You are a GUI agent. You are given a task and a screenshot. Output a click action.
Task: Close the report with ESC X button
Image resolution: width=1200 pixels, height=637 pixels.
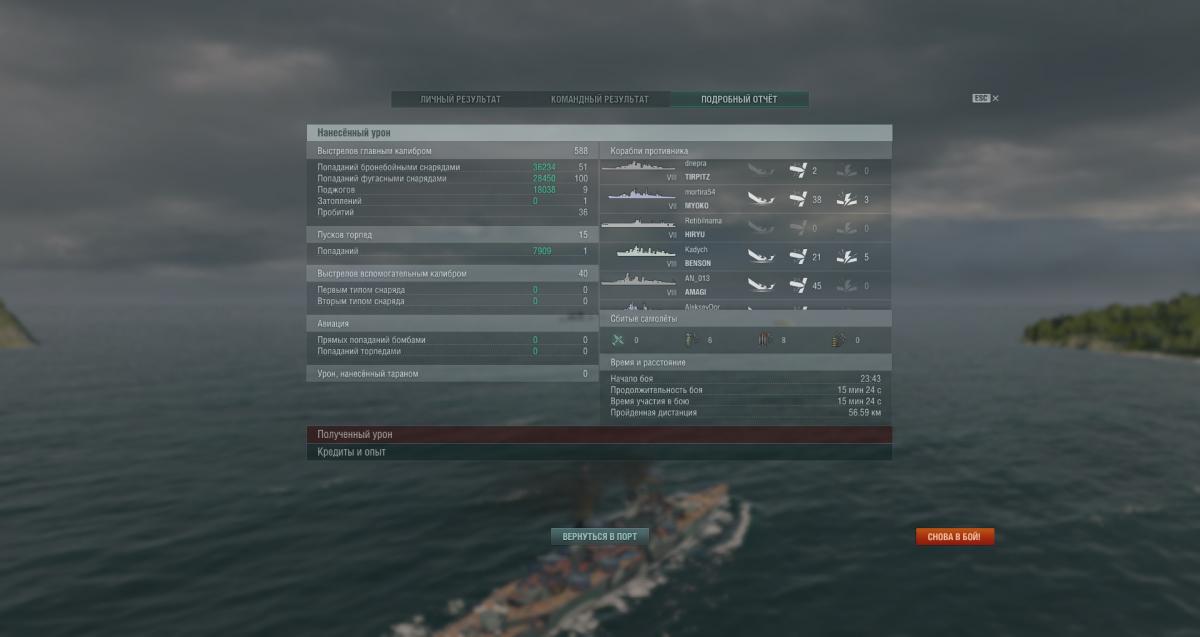pyautogui.click(x=986, y=98)
